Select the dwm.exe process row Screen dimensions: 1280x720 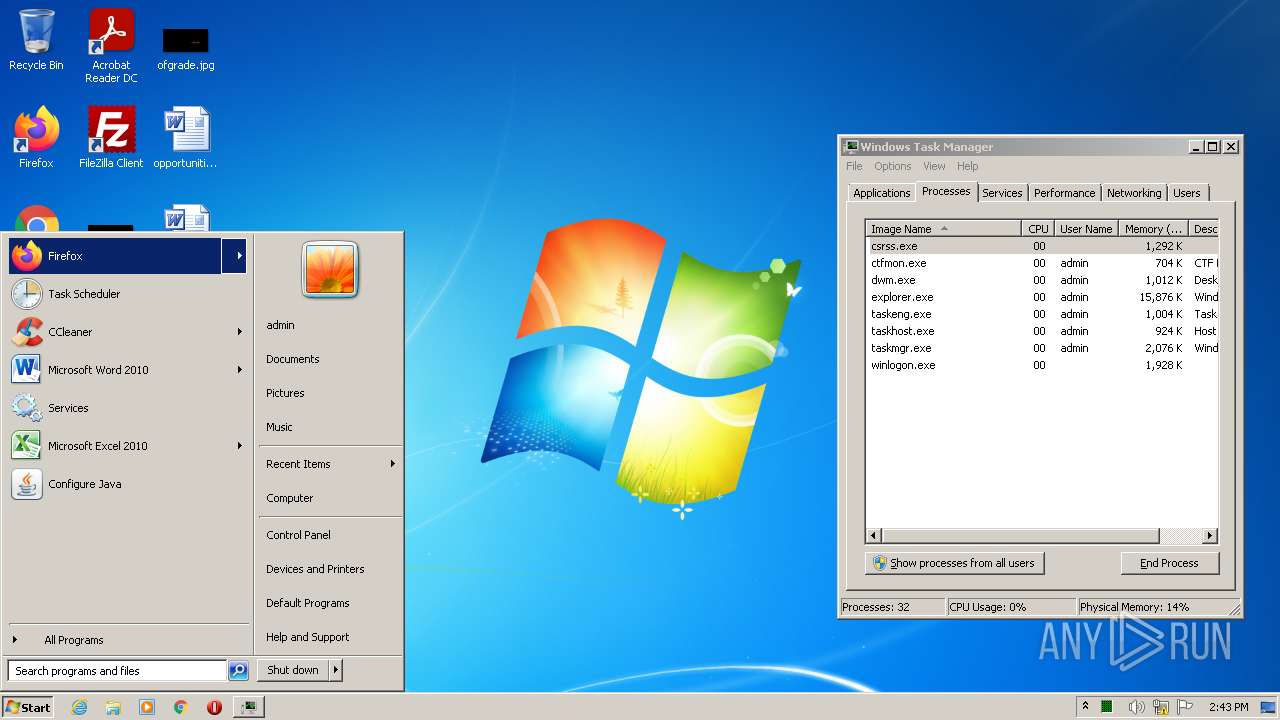pos(1042,280)
